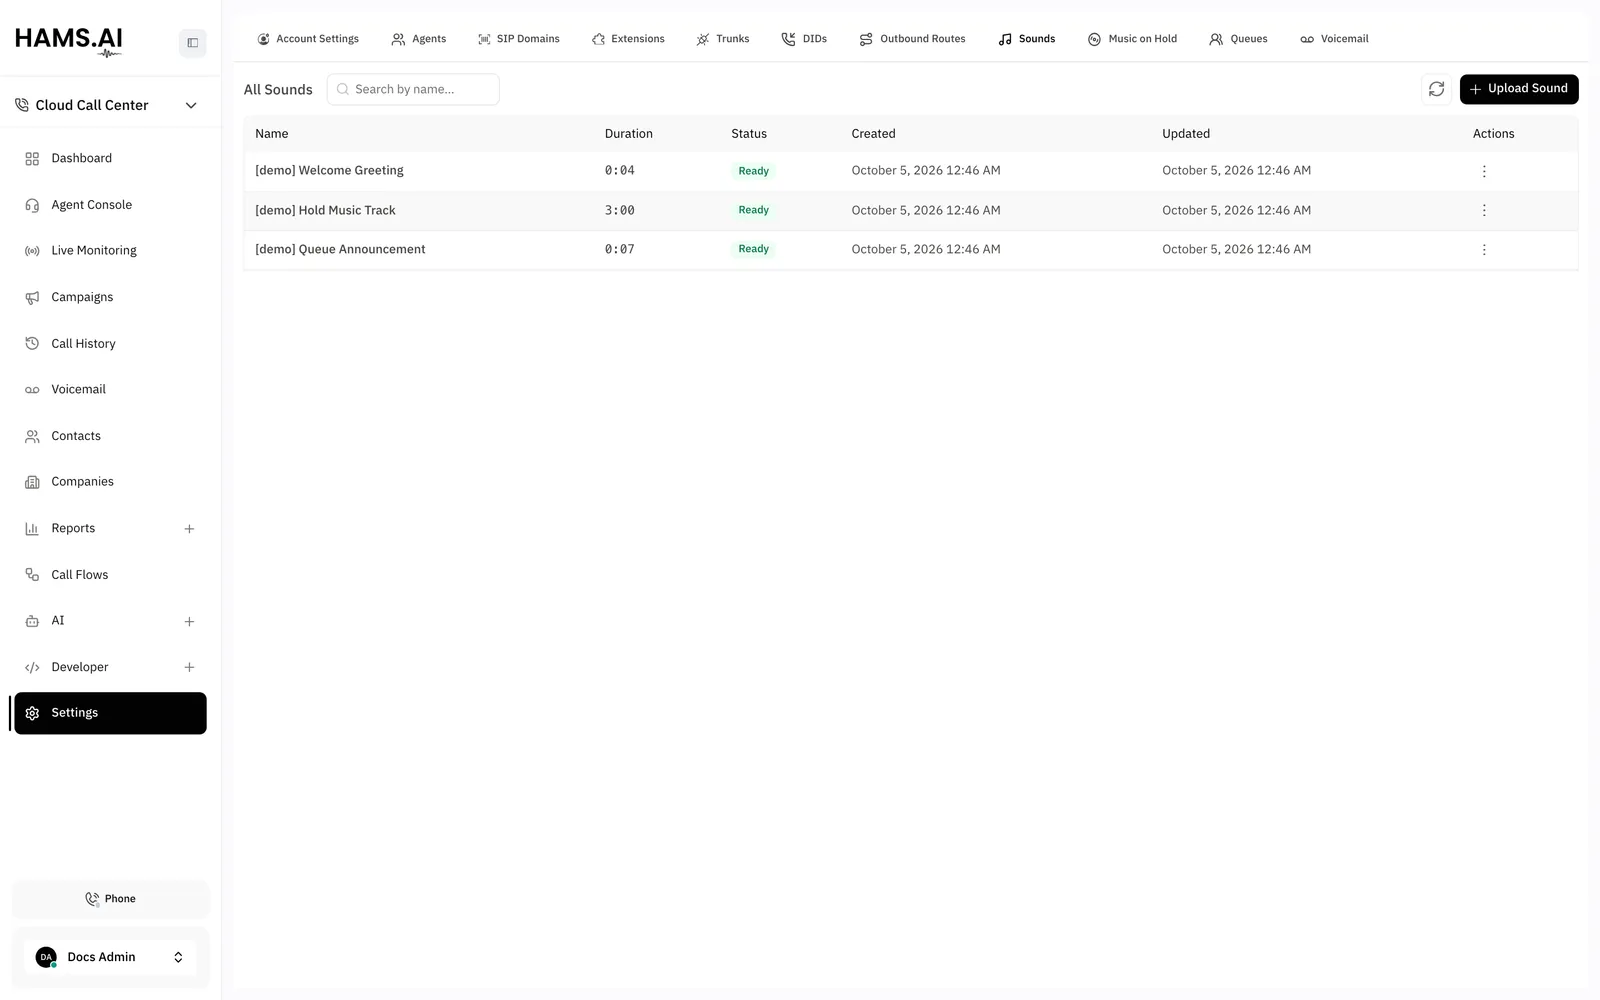The image size is (1600, 1000).
Task: Switch to the Account Settings tab
Action: [308, 39]
